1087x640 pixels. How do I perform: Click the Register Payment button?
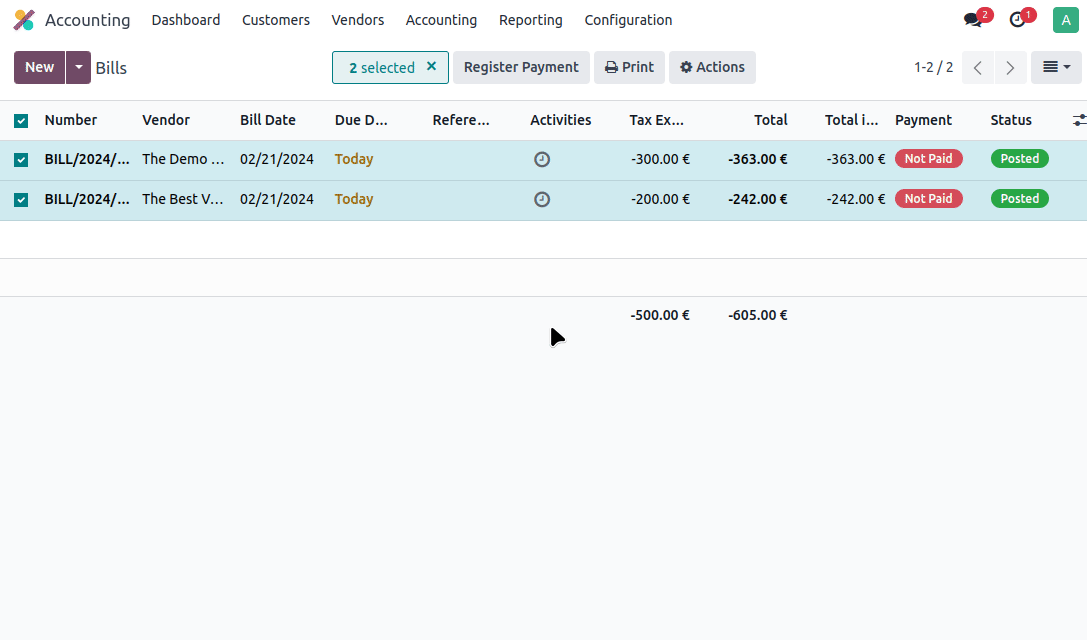[x=521, y=68]
